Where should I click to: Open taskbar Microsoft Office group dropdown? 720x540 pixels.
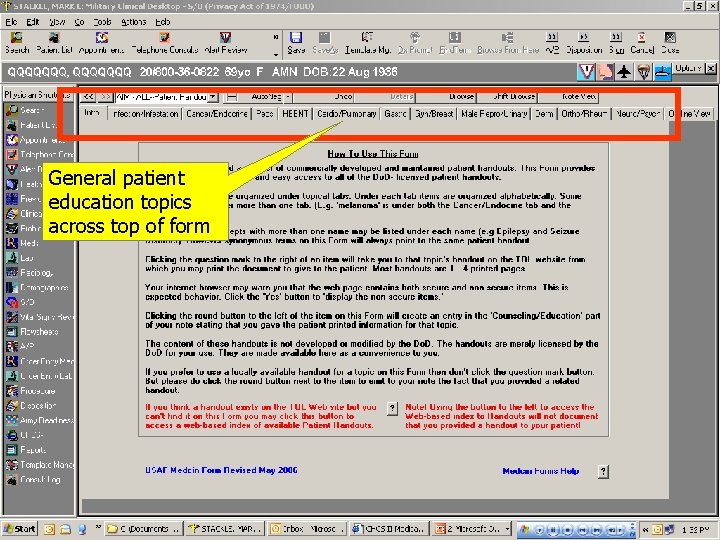[x=507, y=529]
